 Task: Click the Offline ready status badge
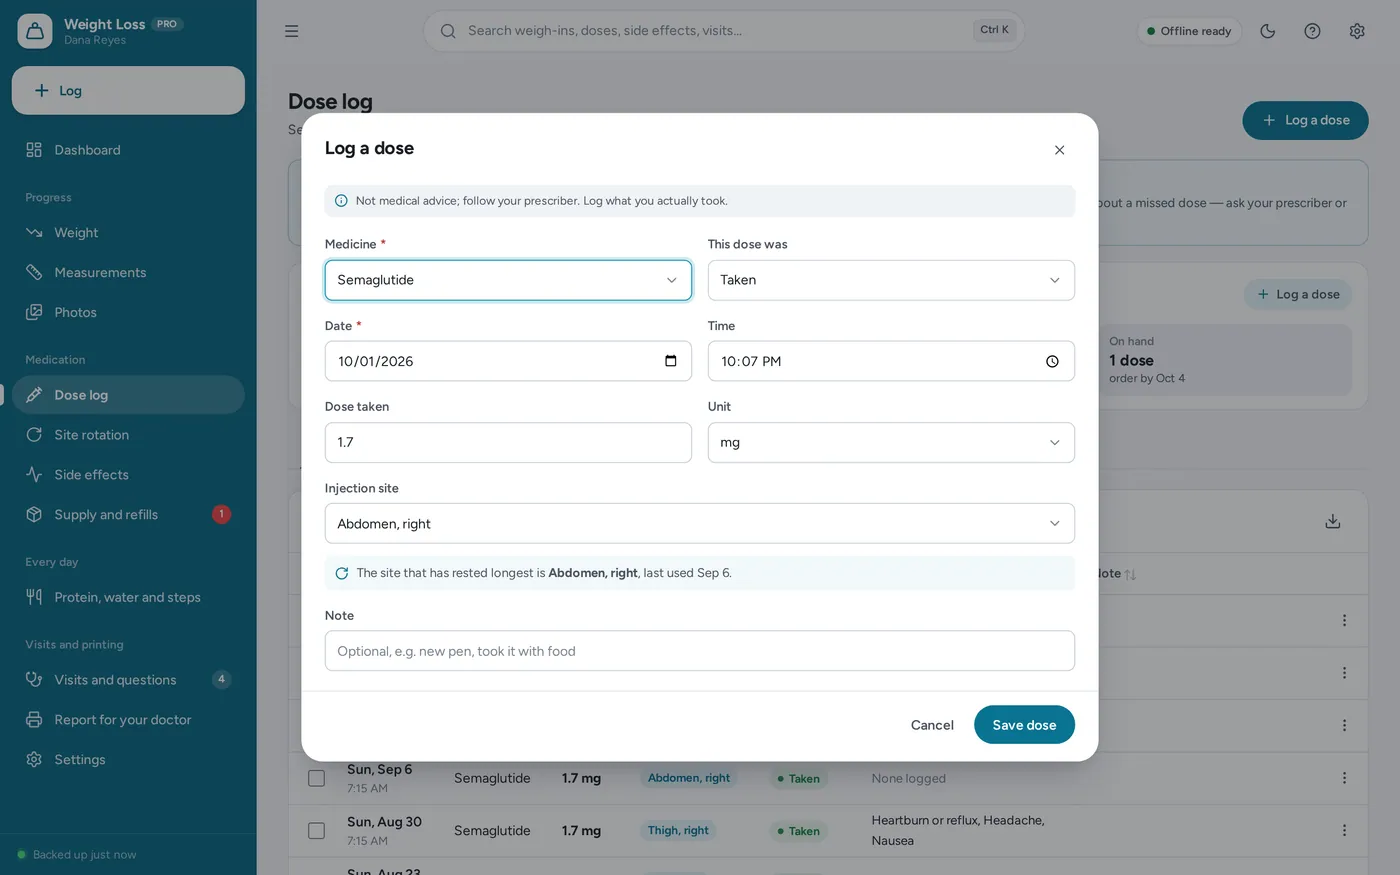coord(1189,31)
